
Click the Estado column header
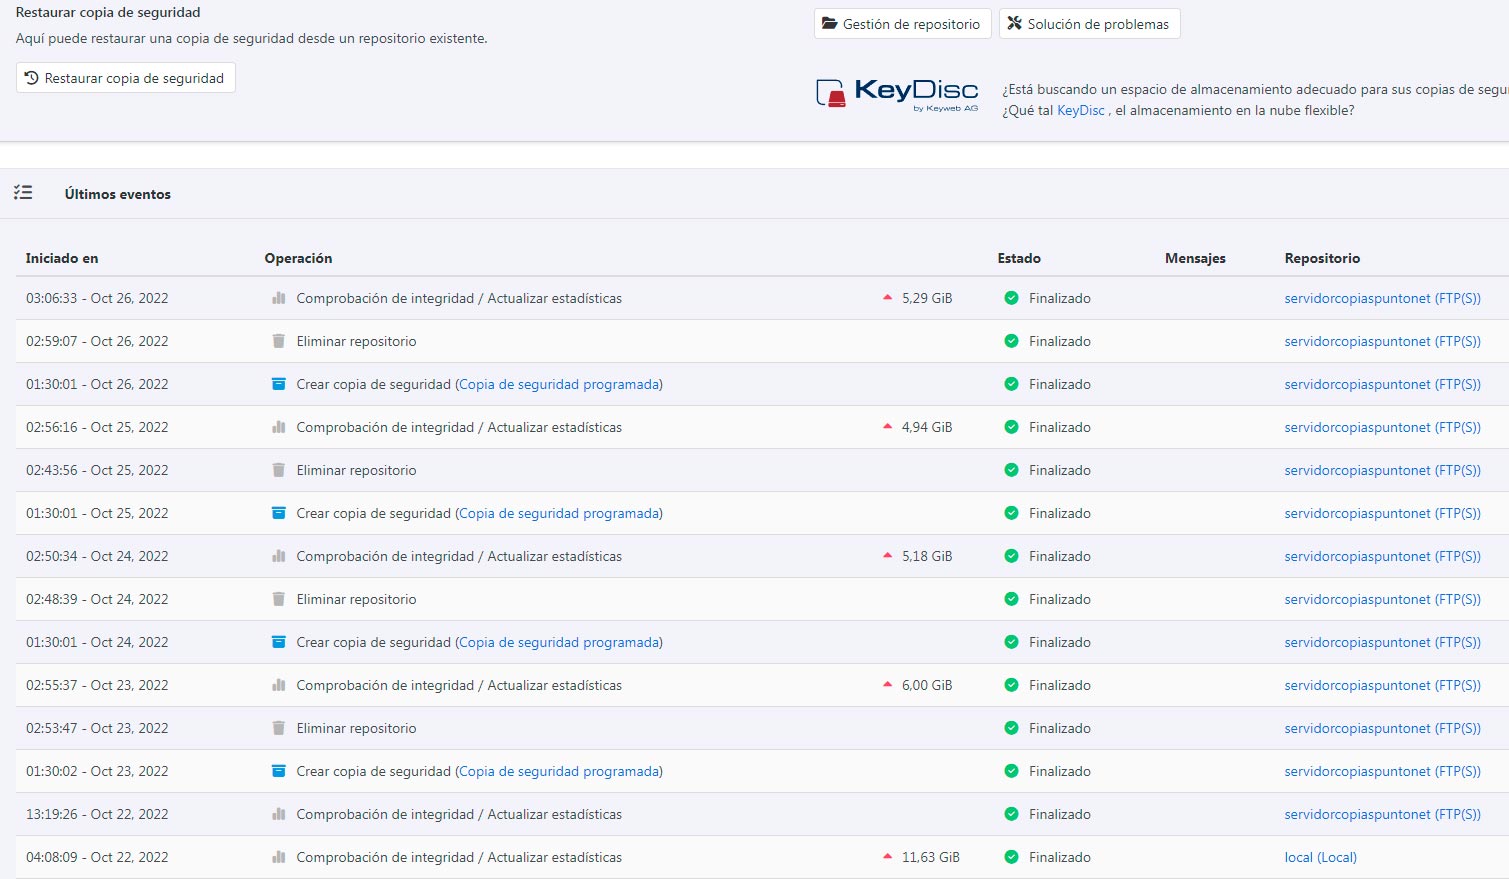(1019, 258)
